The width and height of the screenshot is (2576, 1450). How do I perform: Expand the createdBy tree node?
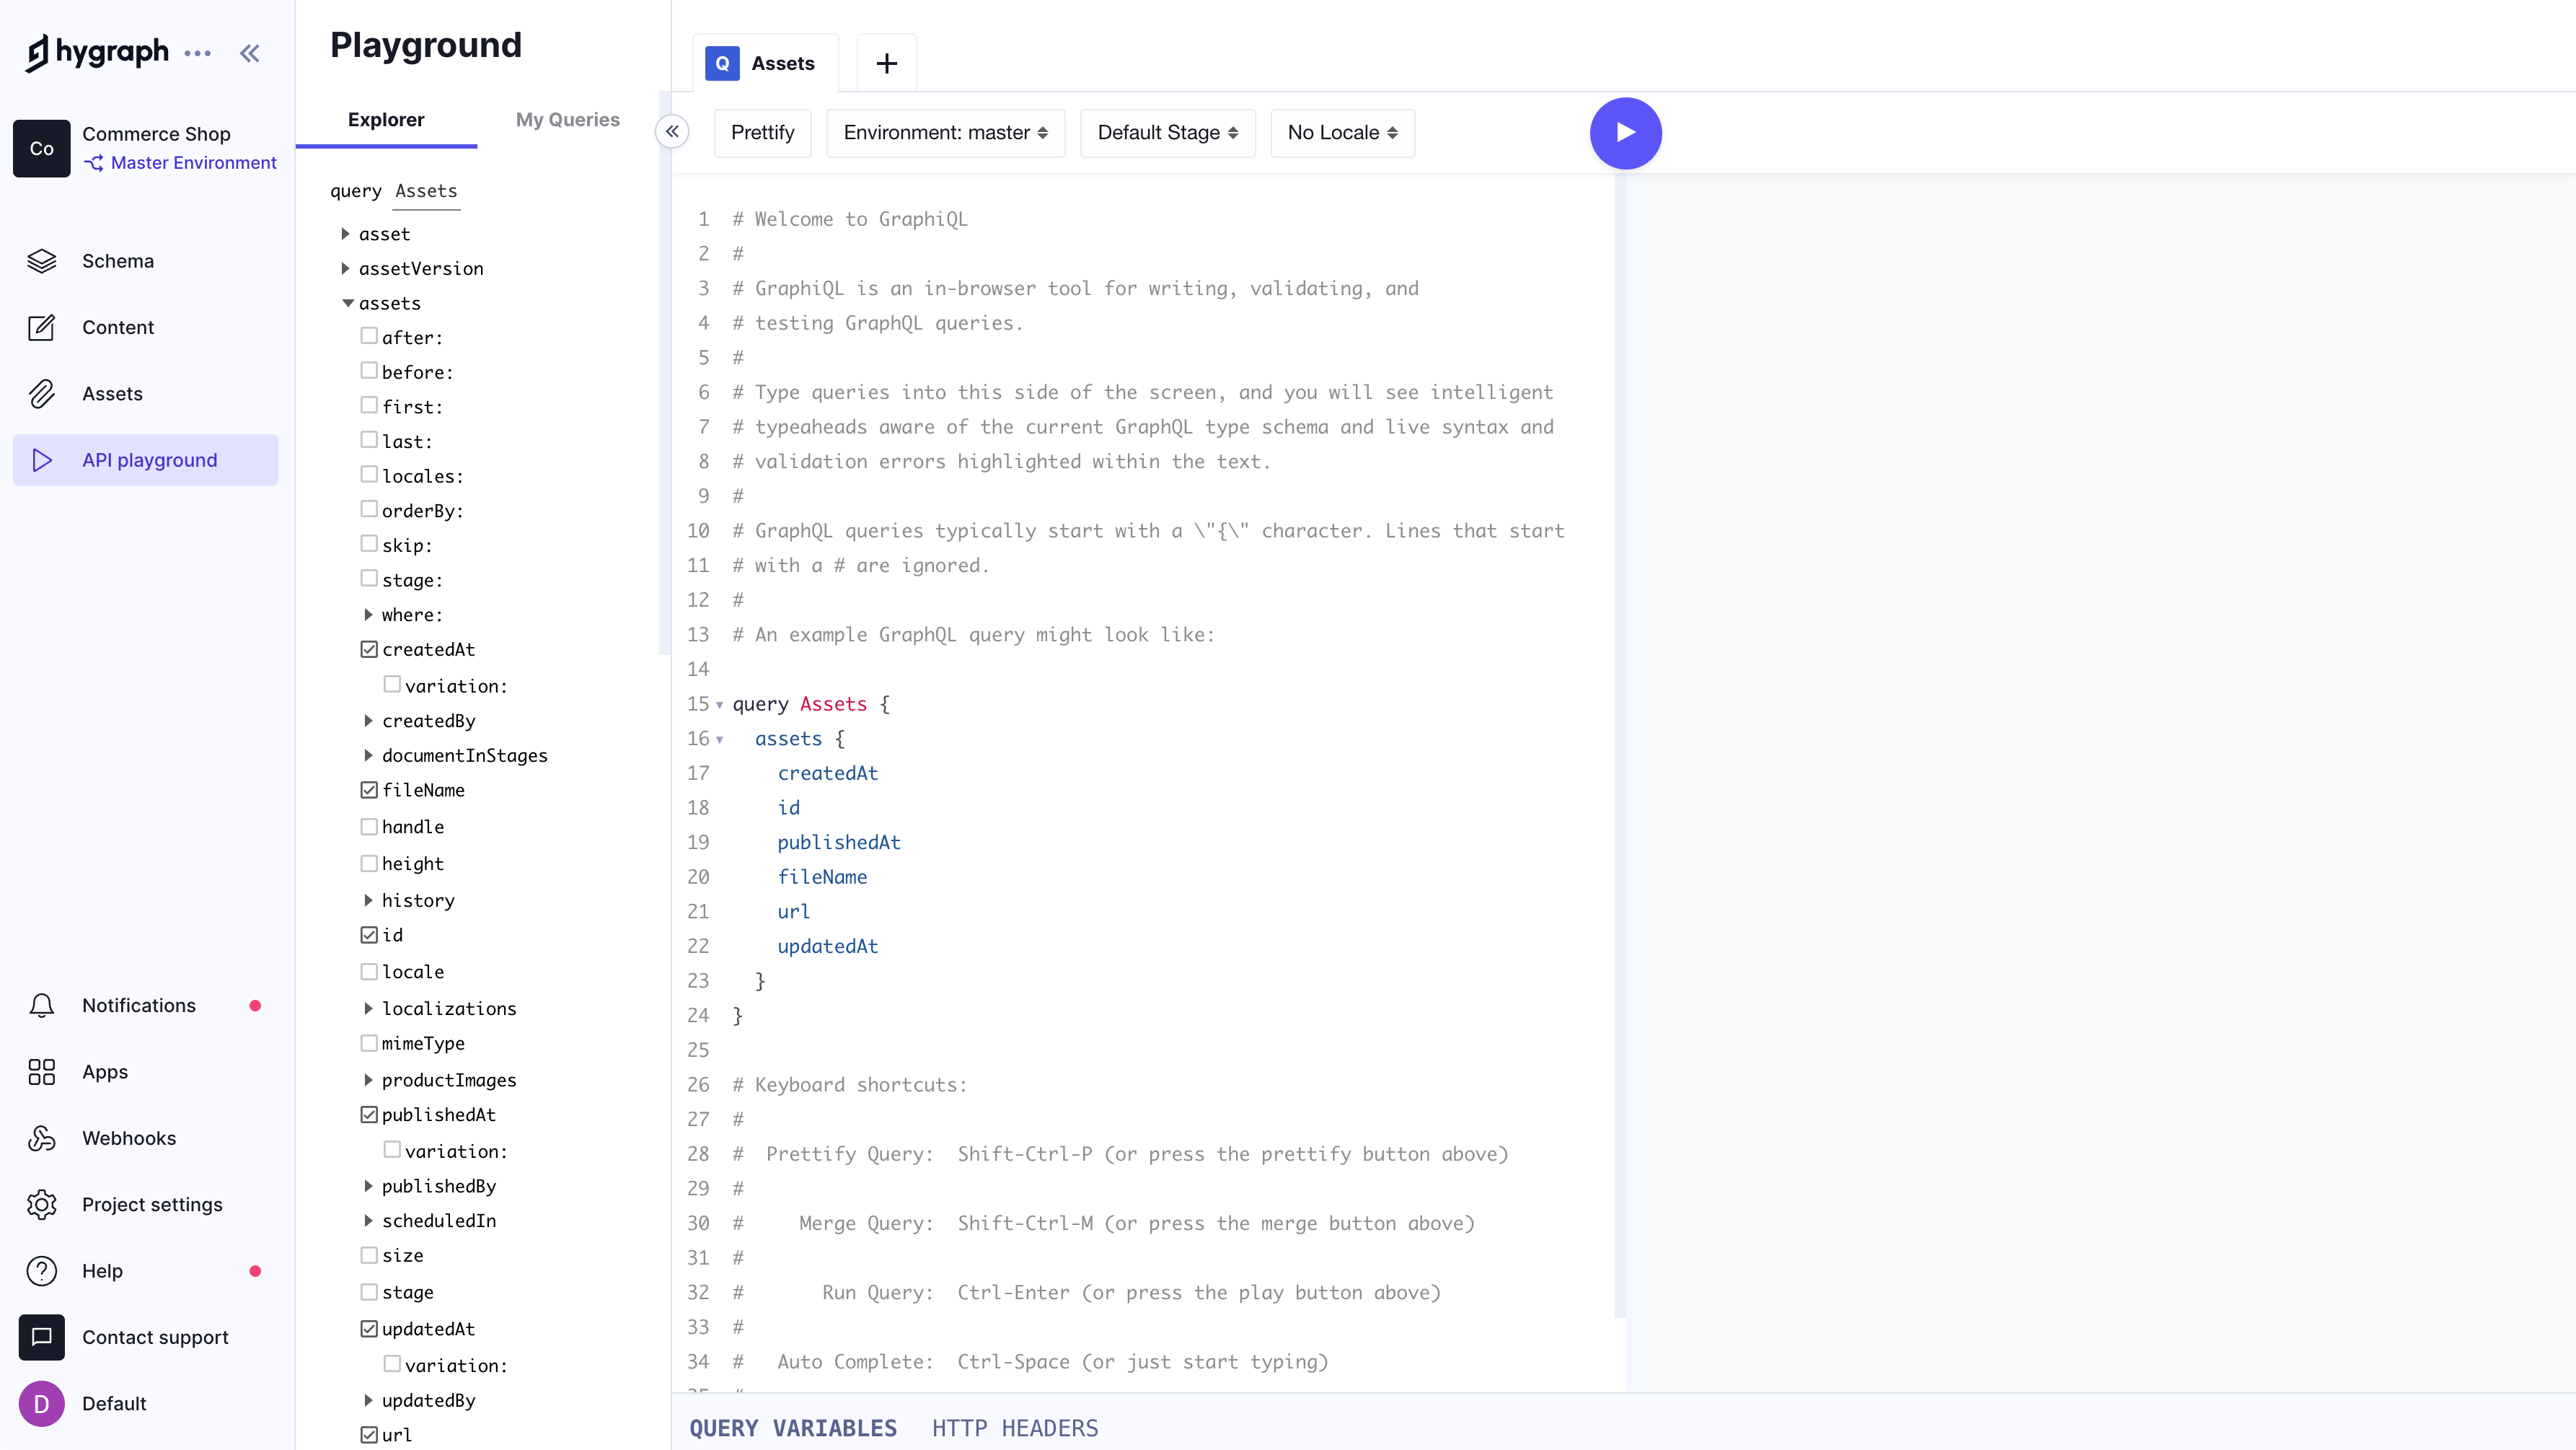(x=368, y=721)
